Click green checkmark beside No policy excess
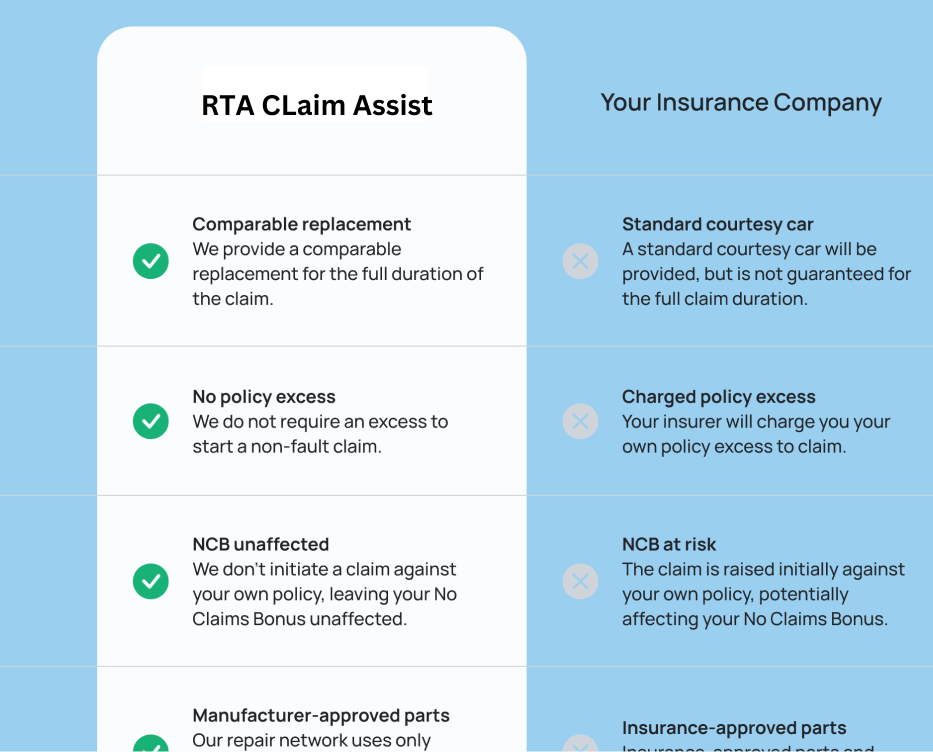 [150, 421]
